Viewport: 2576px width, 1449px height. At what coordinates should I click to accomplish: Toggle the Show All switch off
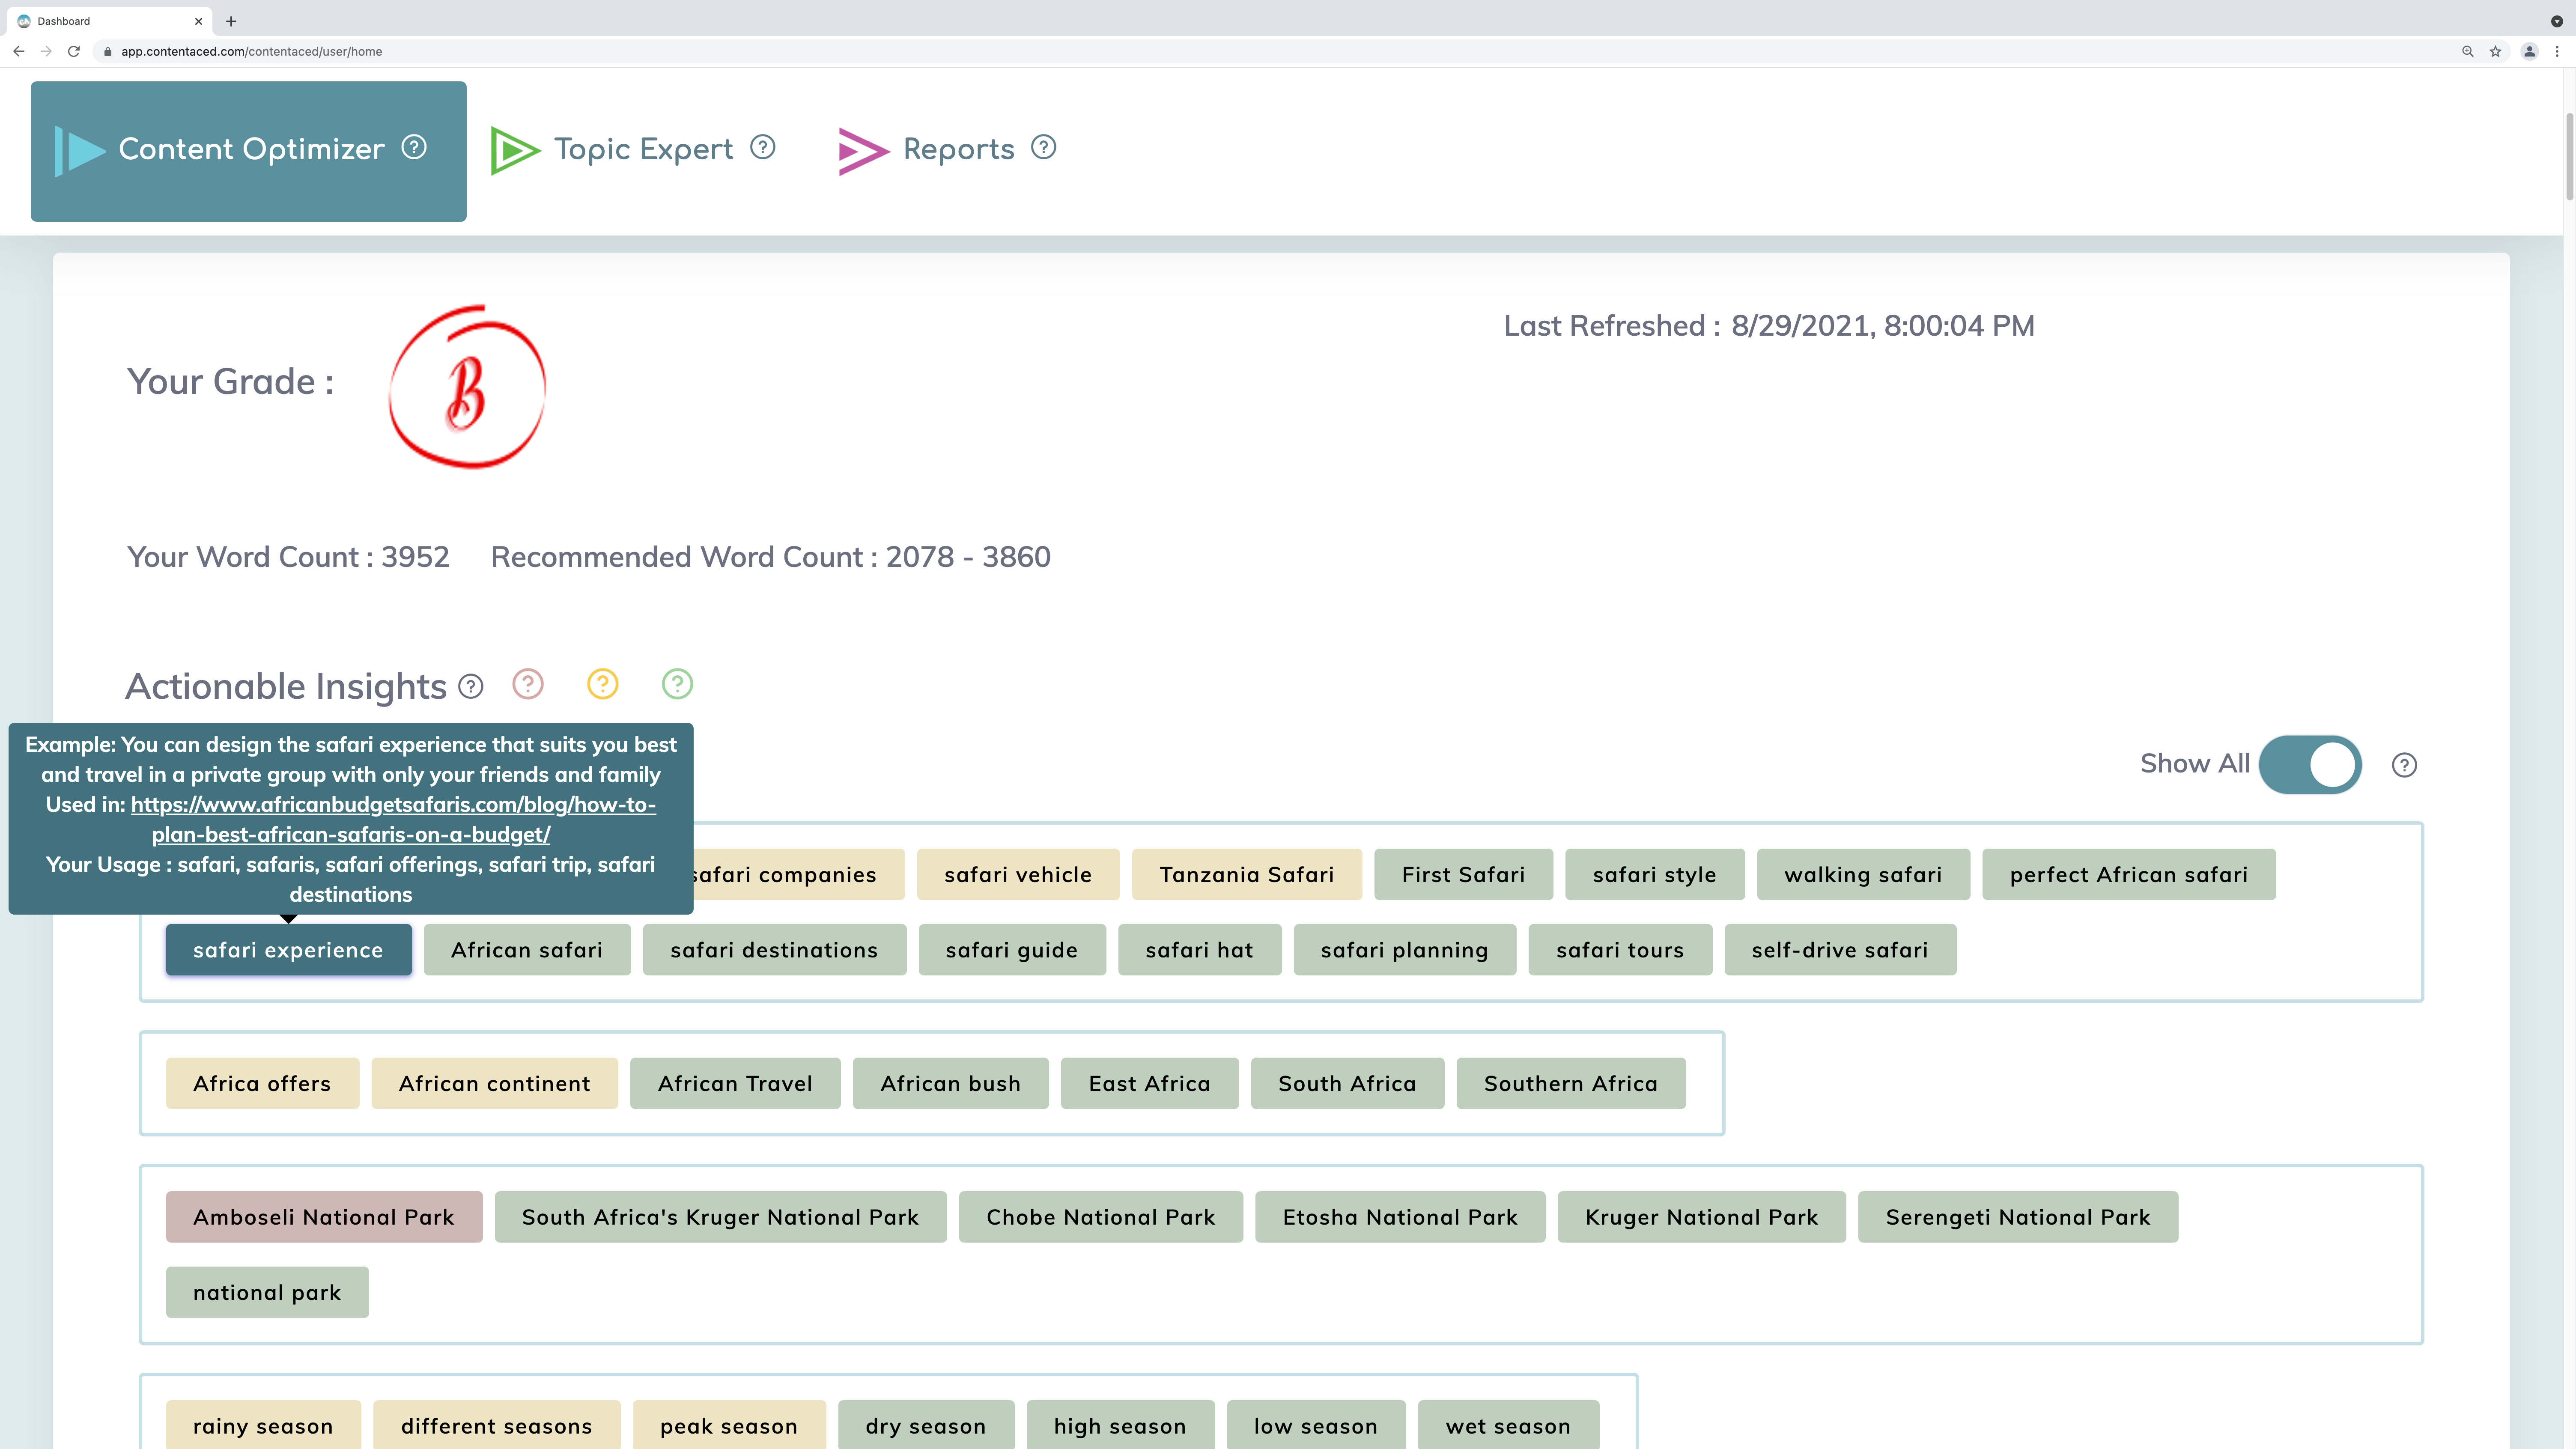pos(2310,765)
